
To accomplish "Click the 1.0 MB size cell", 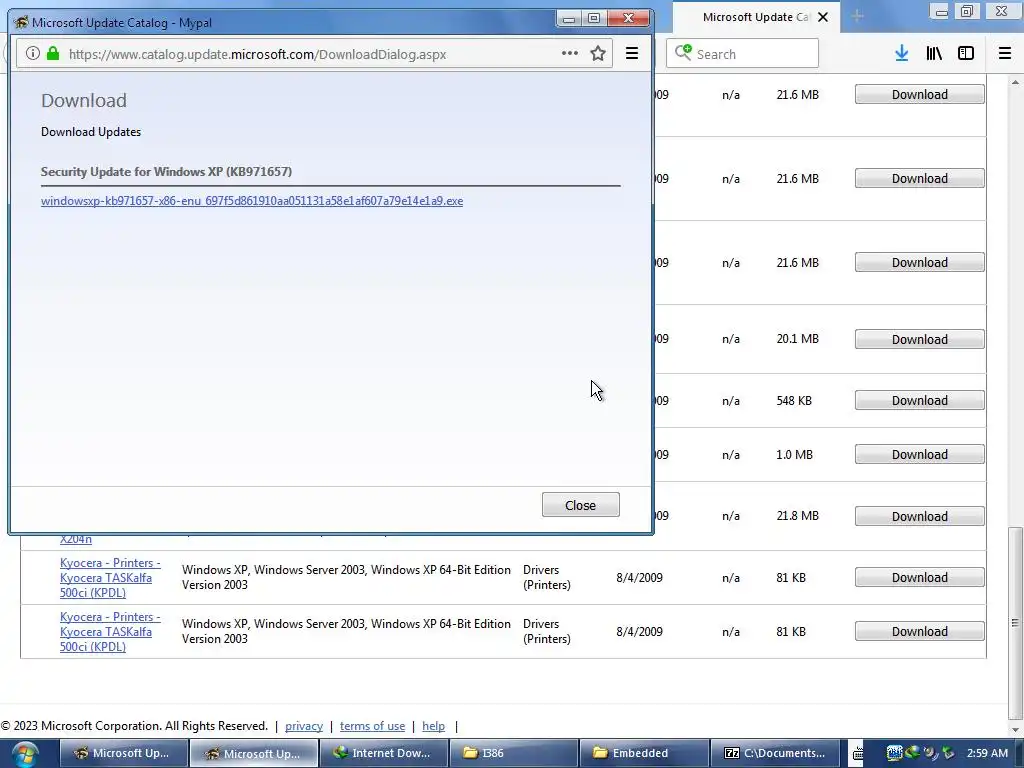I will click(x=794, y=455).
